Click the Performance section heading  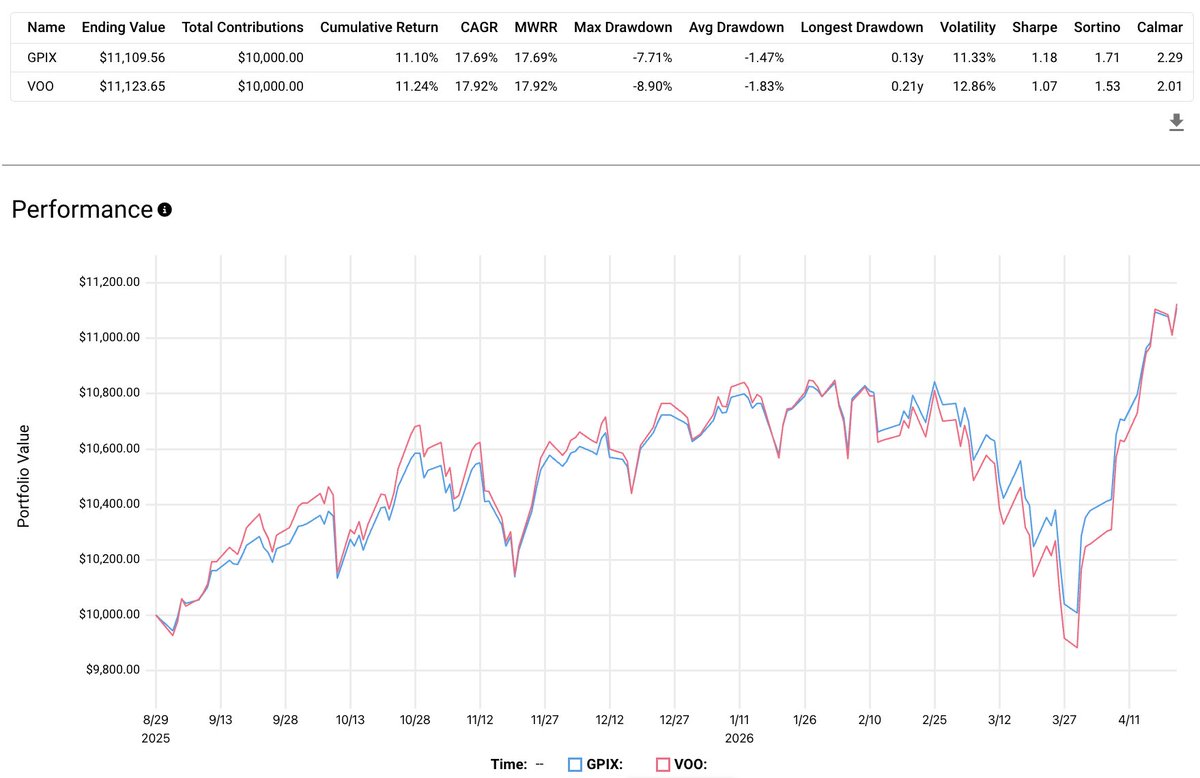click(82, 210)
